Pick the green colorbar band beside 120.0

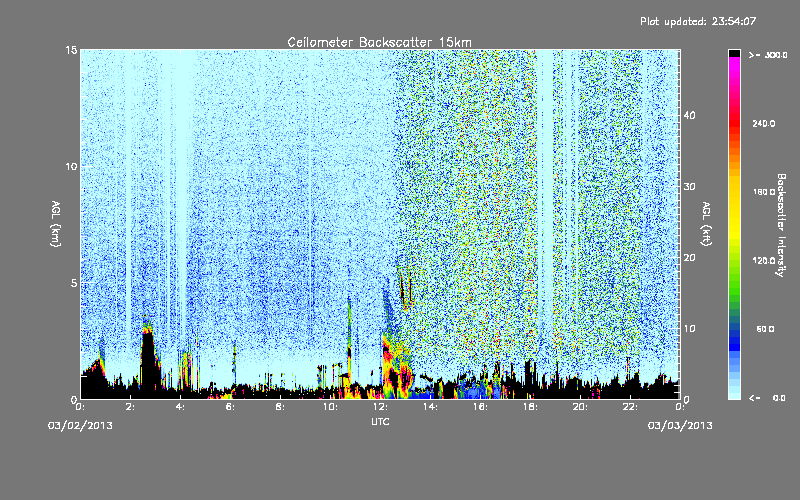point(734,265)
